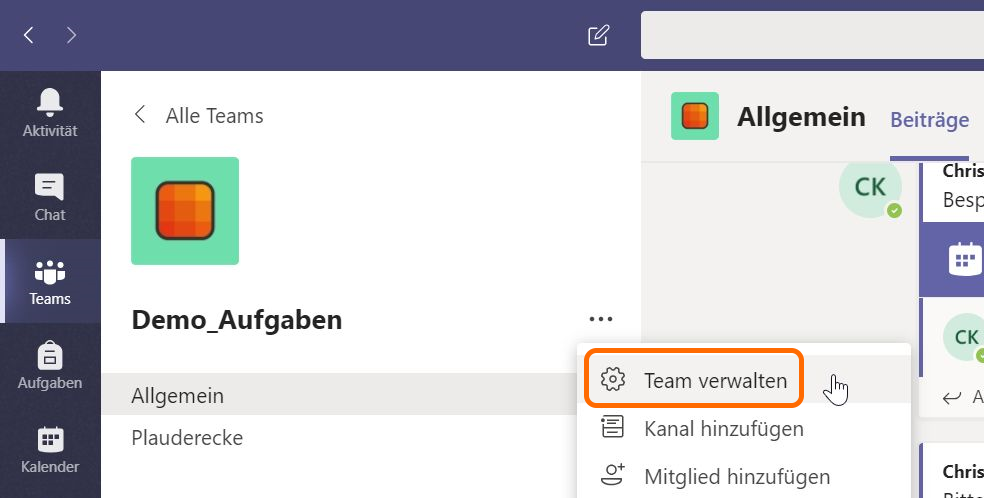This screenshot has width=984, height=498.
Task: Click the calendar meeting icon in post
Action: coord(964,259)
